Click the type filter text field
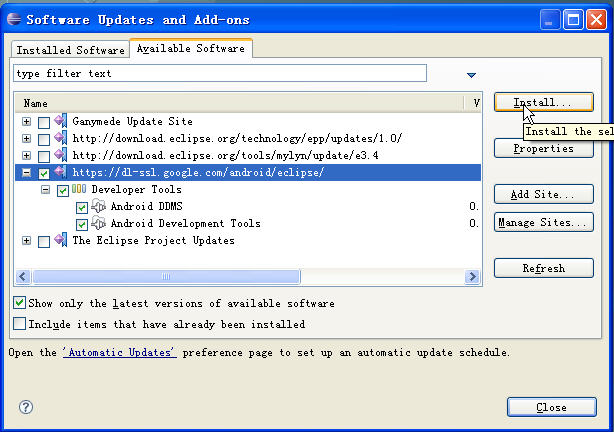 click(x=220, y=73)
